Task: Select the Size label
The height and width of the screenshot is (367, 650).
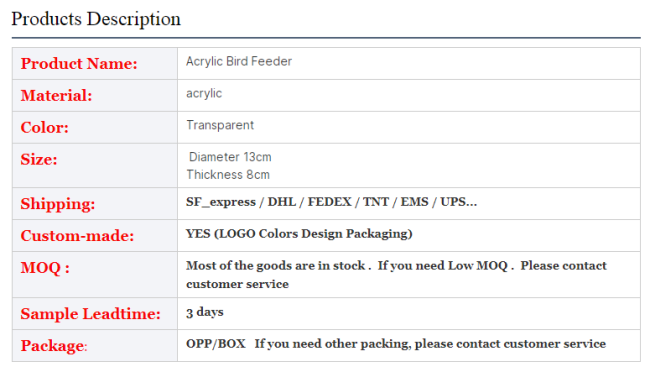Action: (x=39, y=159)
